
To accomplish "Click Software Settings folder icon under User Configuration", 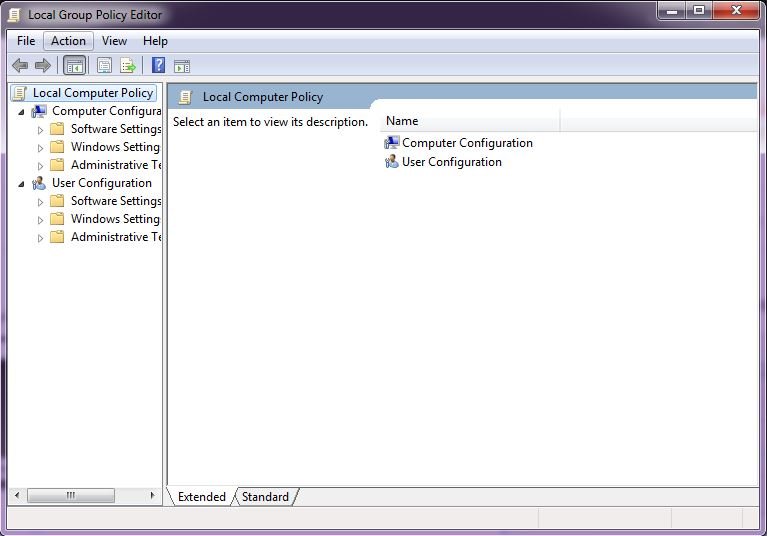I will [x=57, y=201].
